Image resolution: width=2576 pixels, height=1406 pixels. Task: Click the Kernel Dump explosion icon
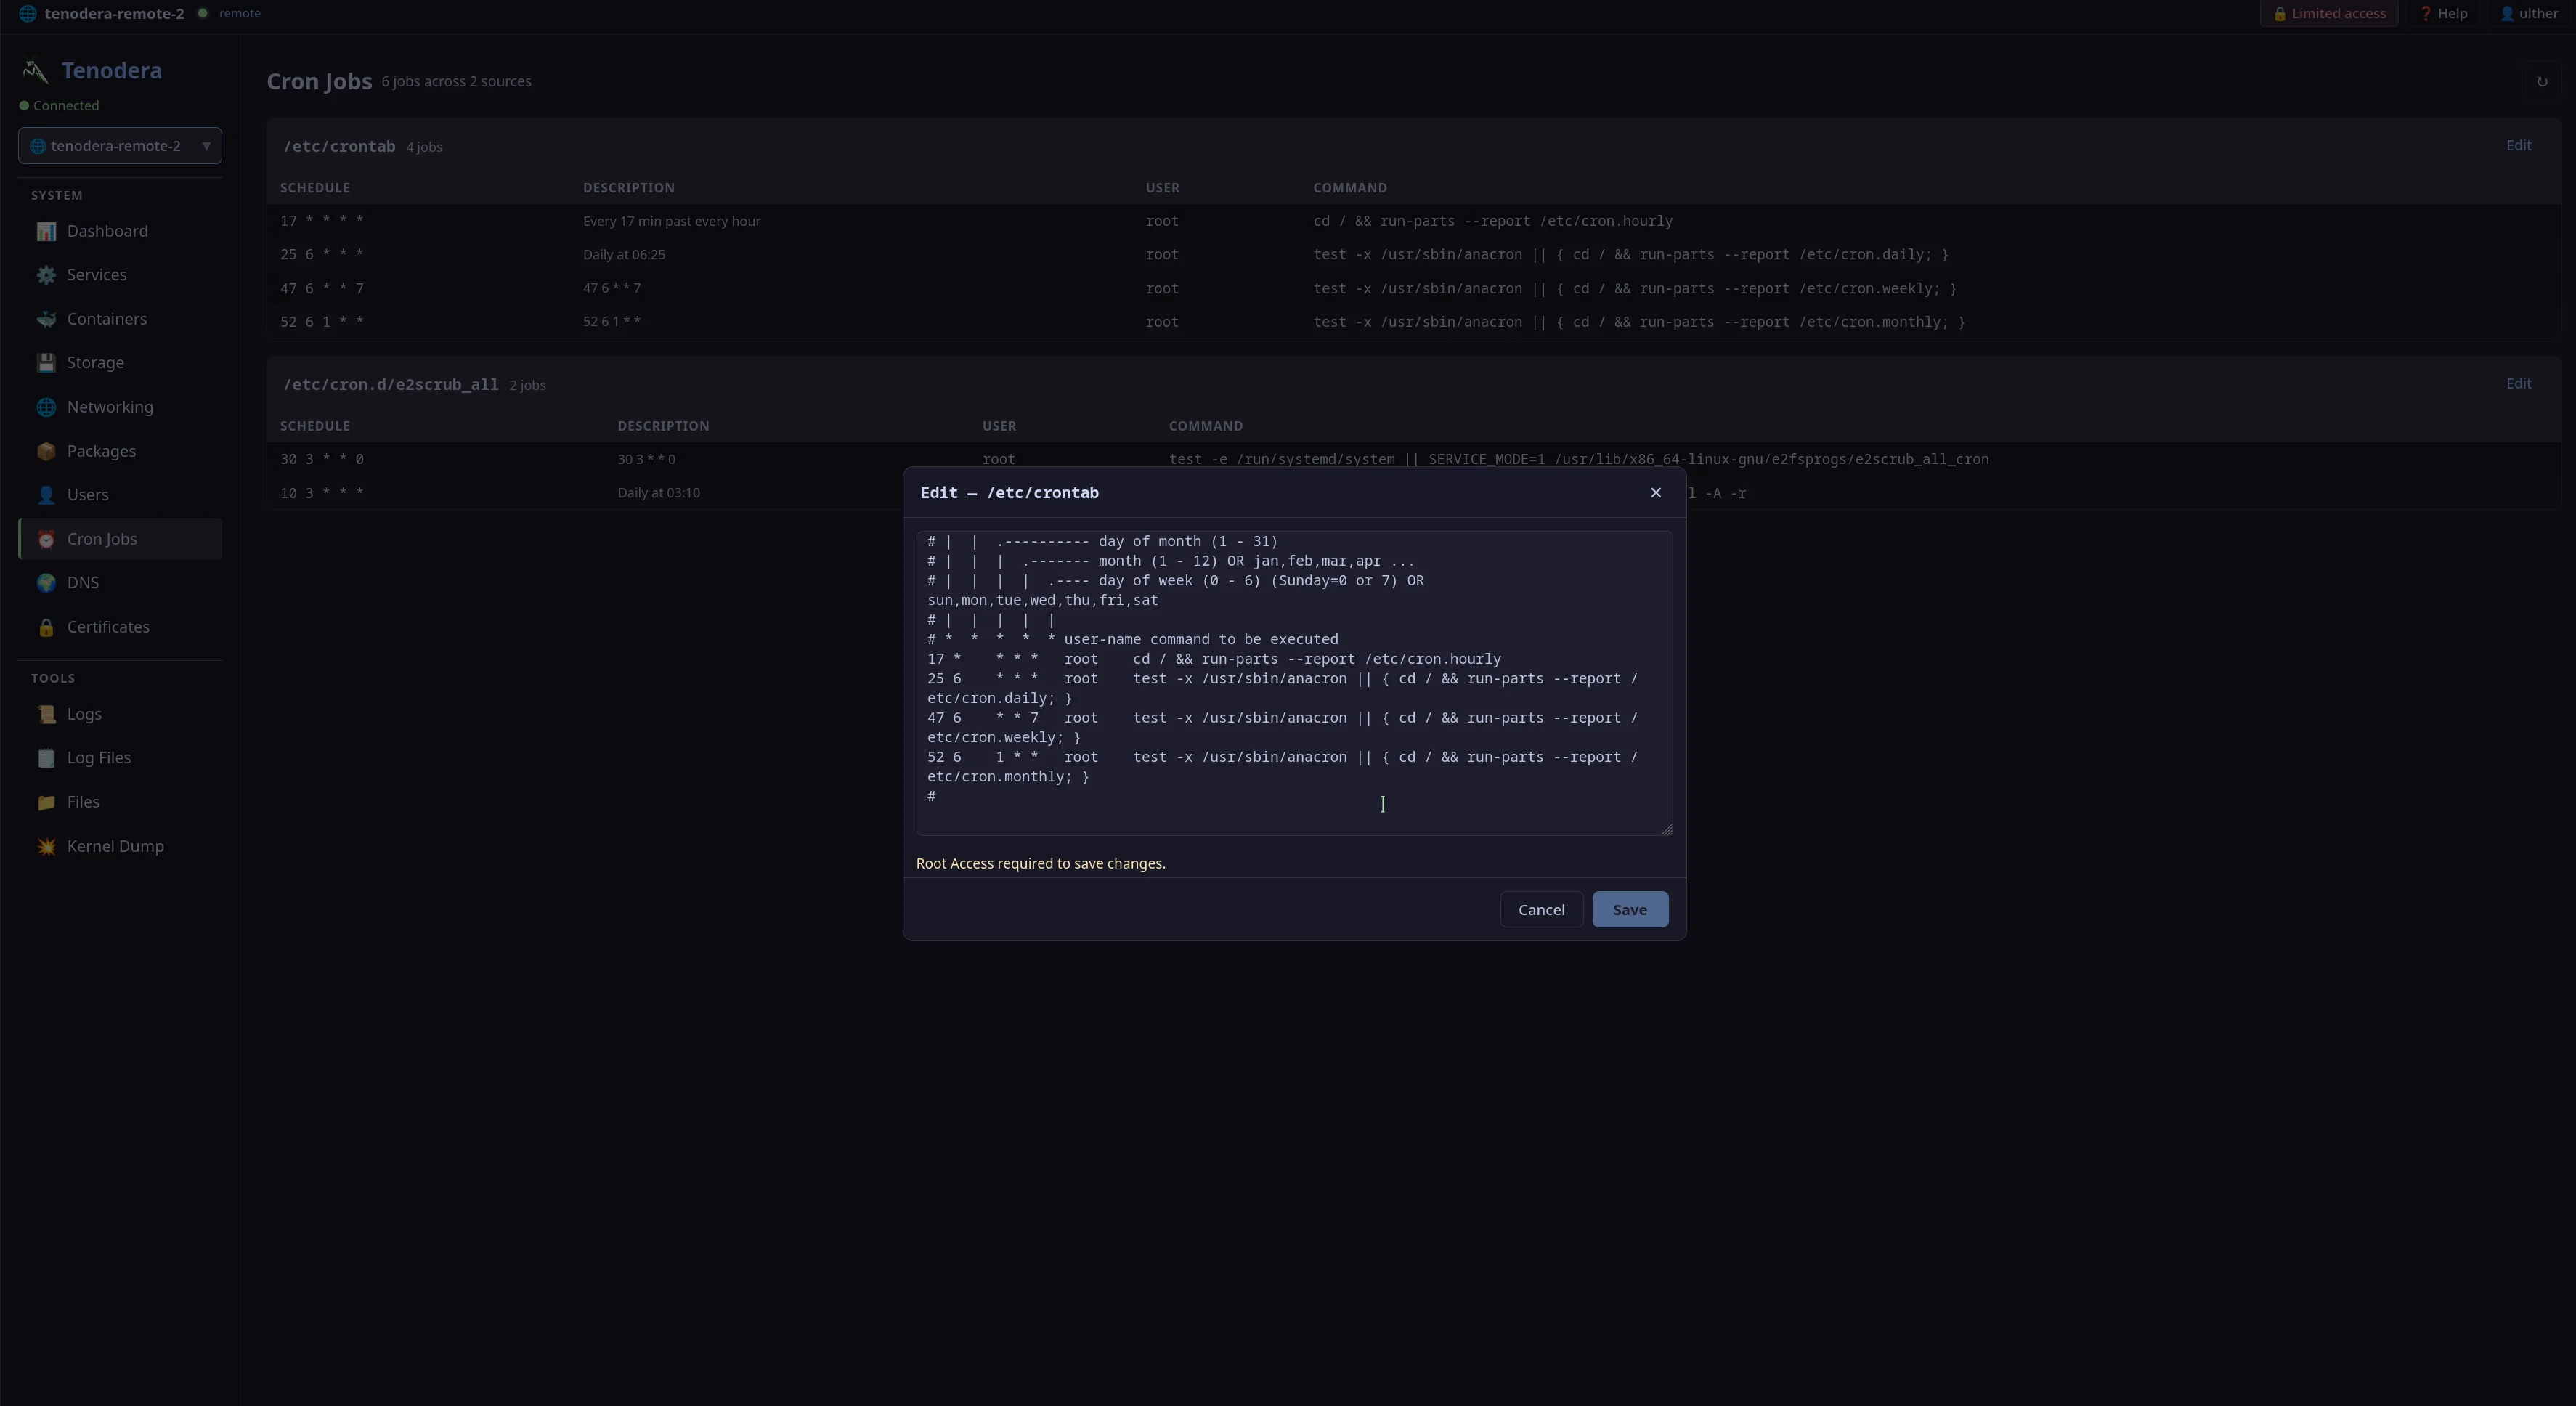(46, 846)
